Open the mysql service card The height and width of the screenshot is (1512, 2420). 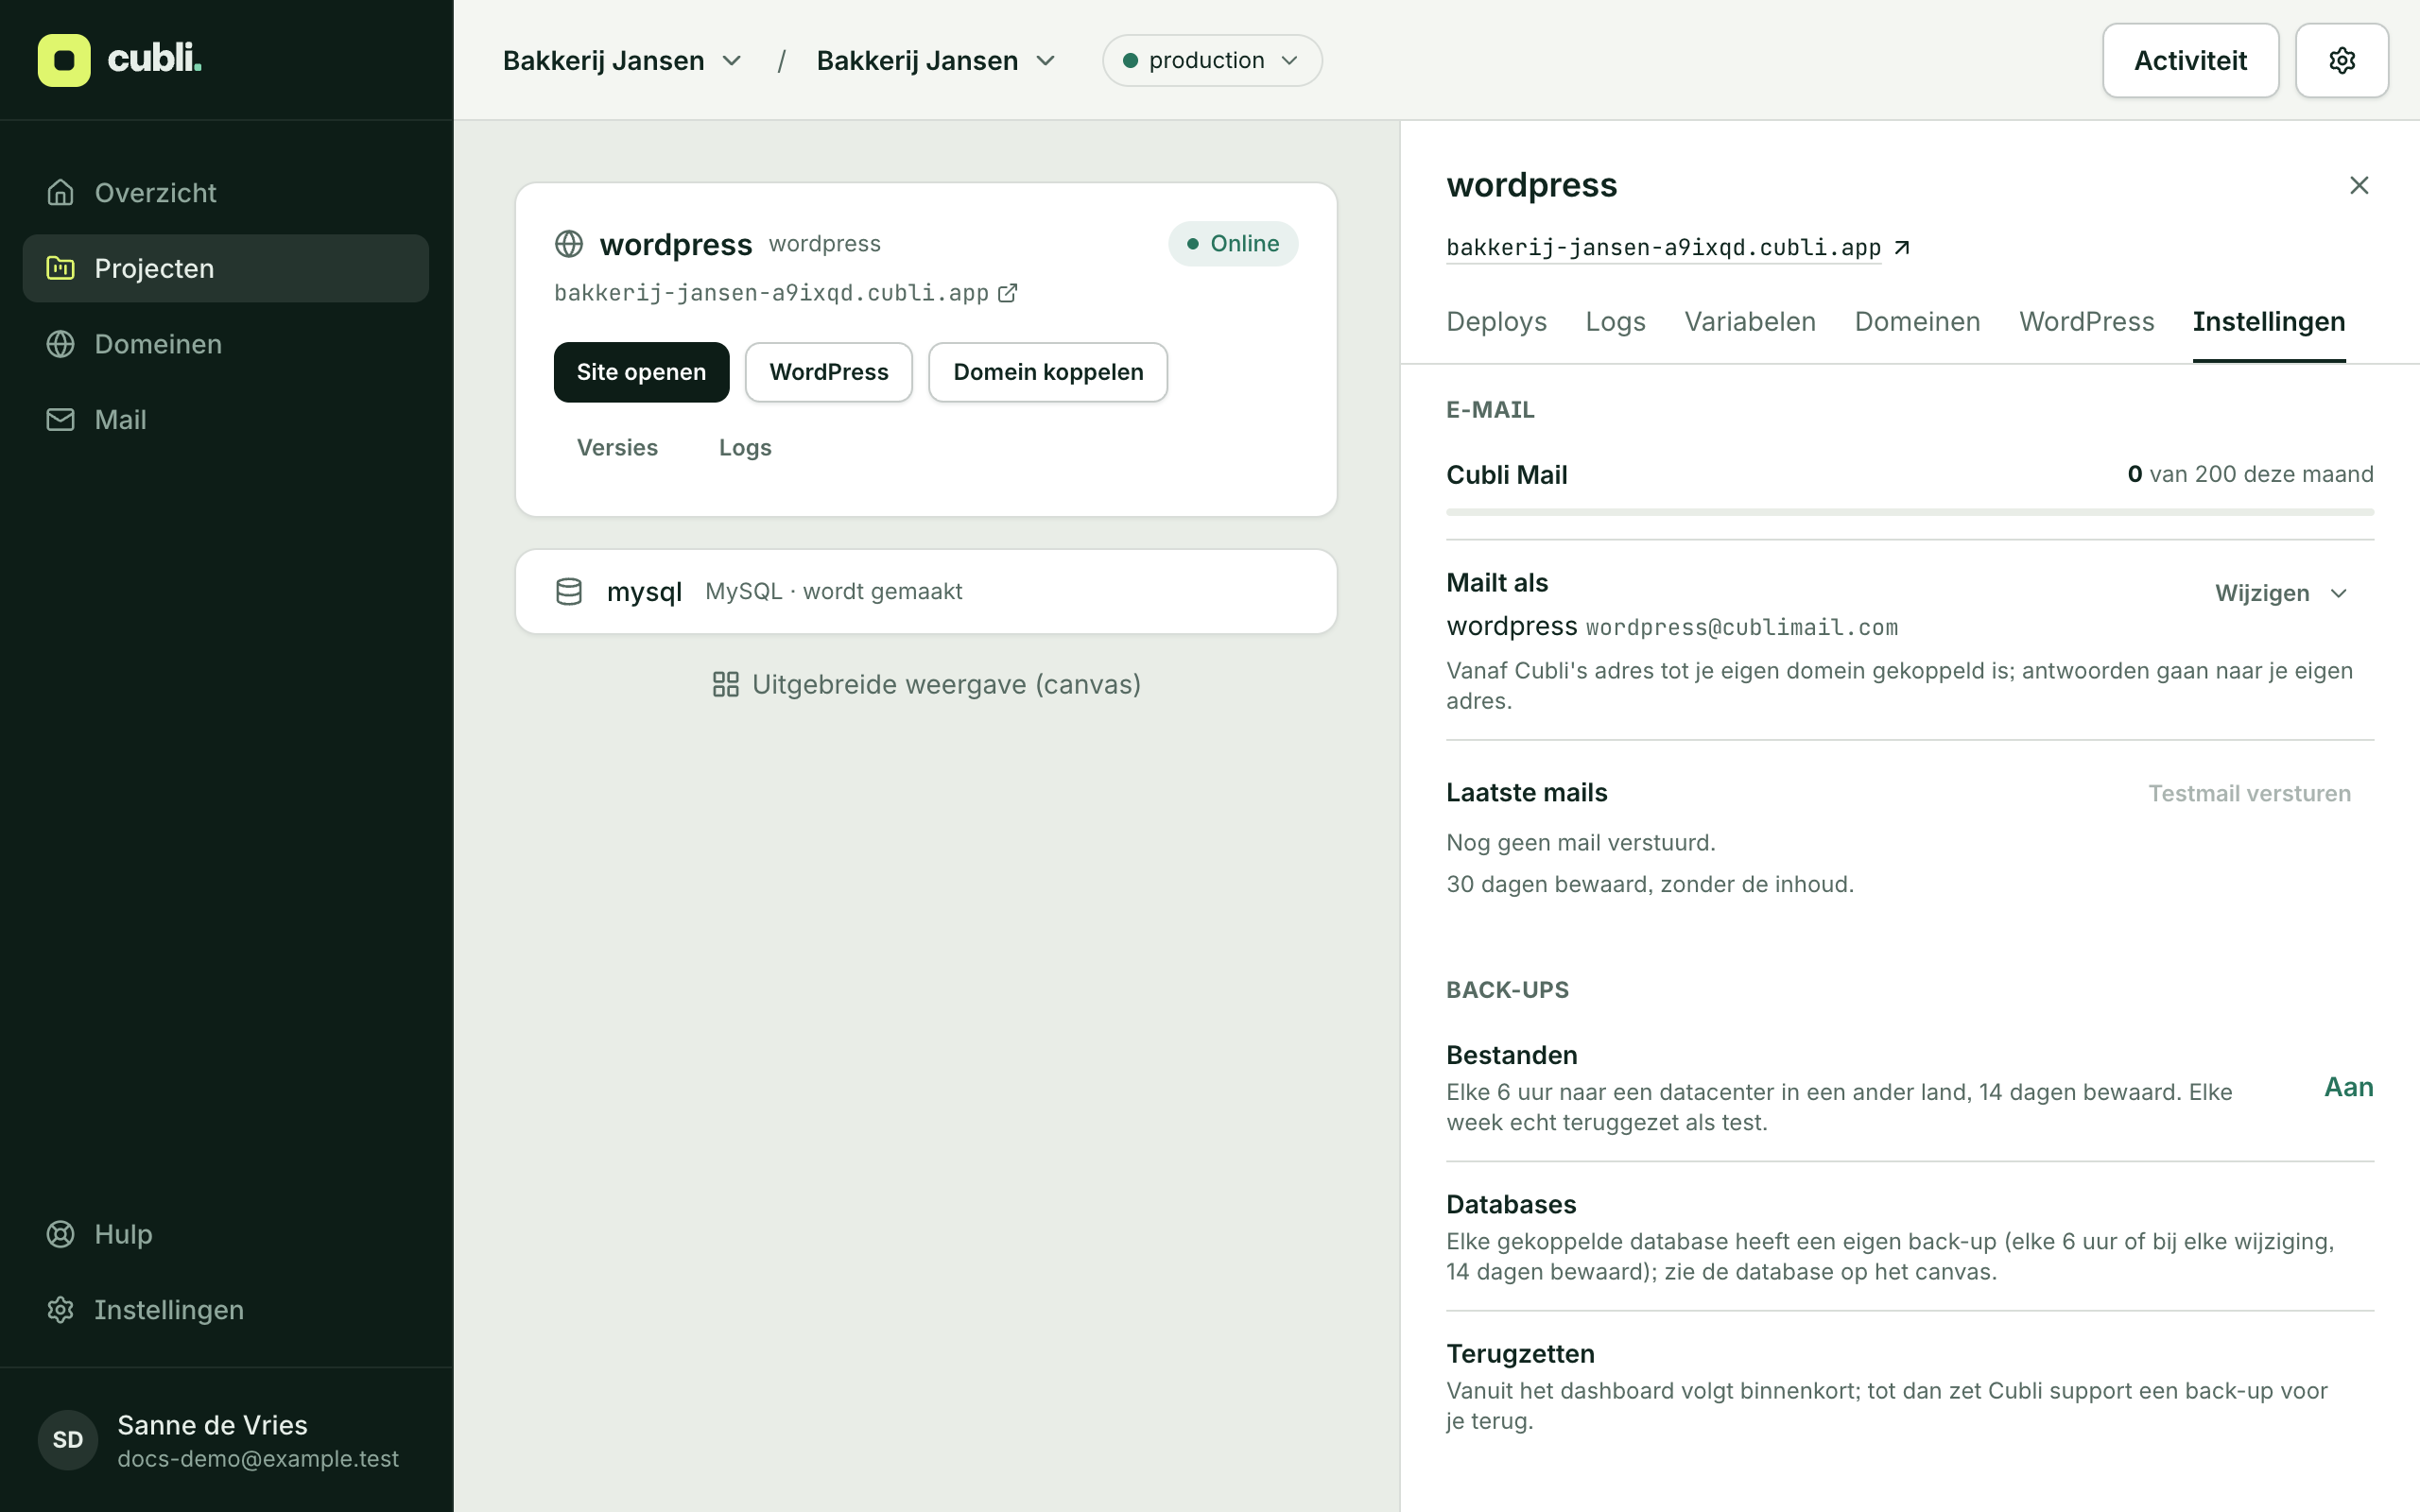pyautogui.click(x=926, y=591)
